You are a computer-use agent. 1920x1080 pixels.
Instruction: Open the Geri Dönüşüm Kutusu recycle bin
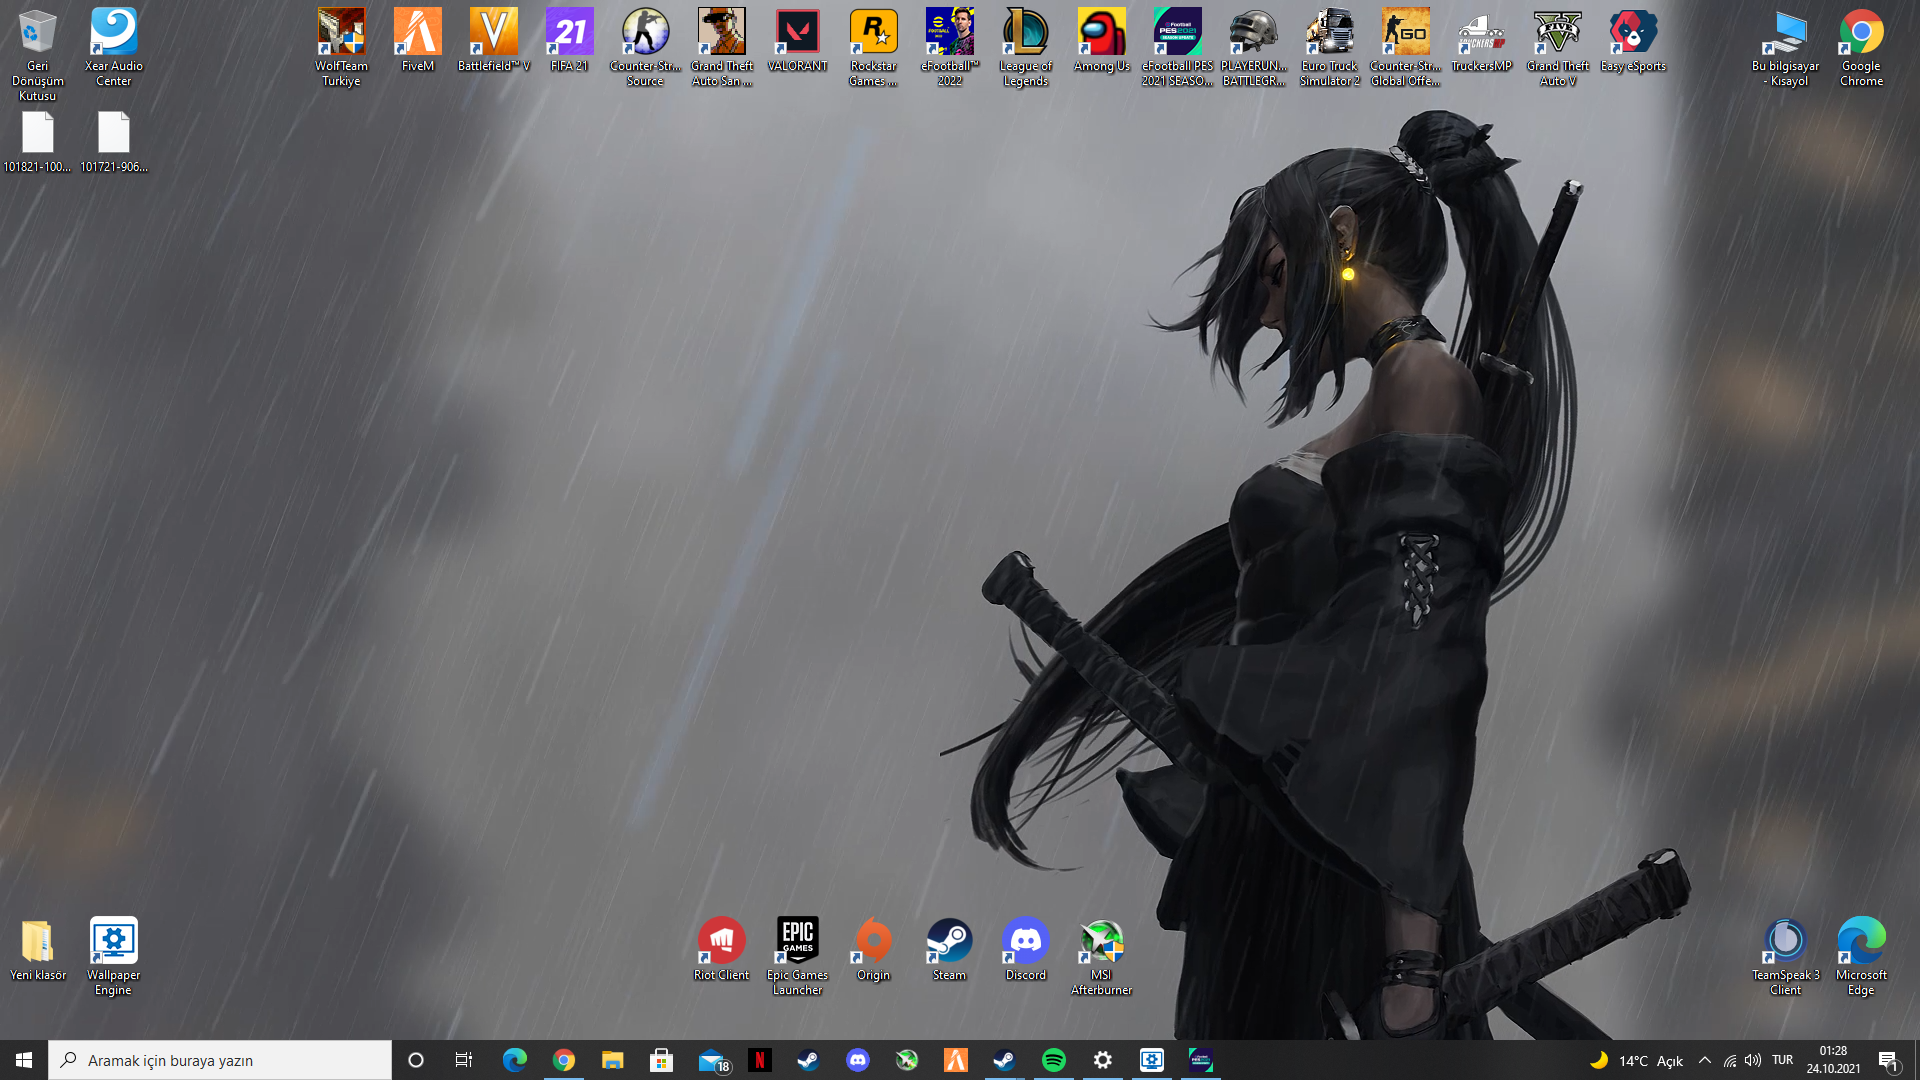click(38, 54)
